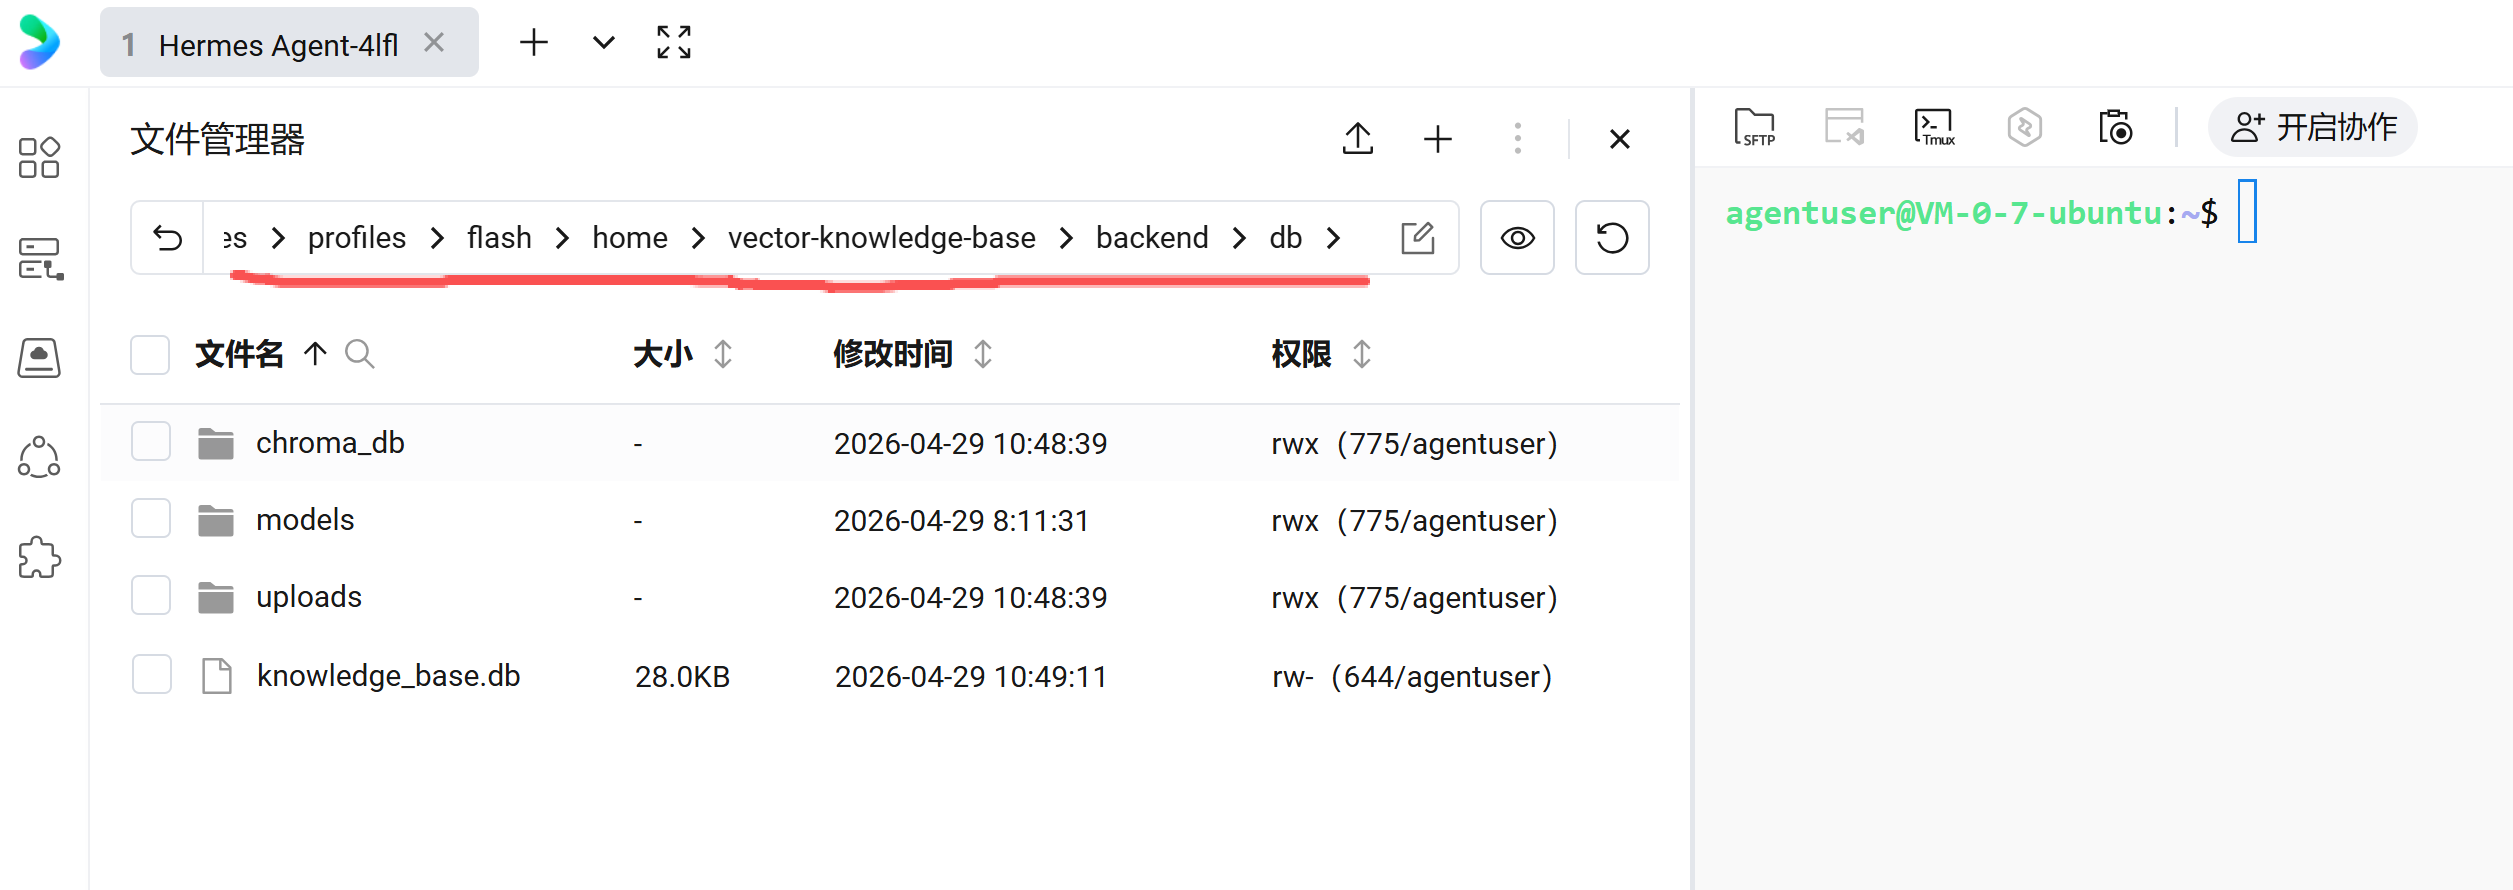Click the edit path pencil icon
2513x890 pixels.
click(x=1417, y=238)
